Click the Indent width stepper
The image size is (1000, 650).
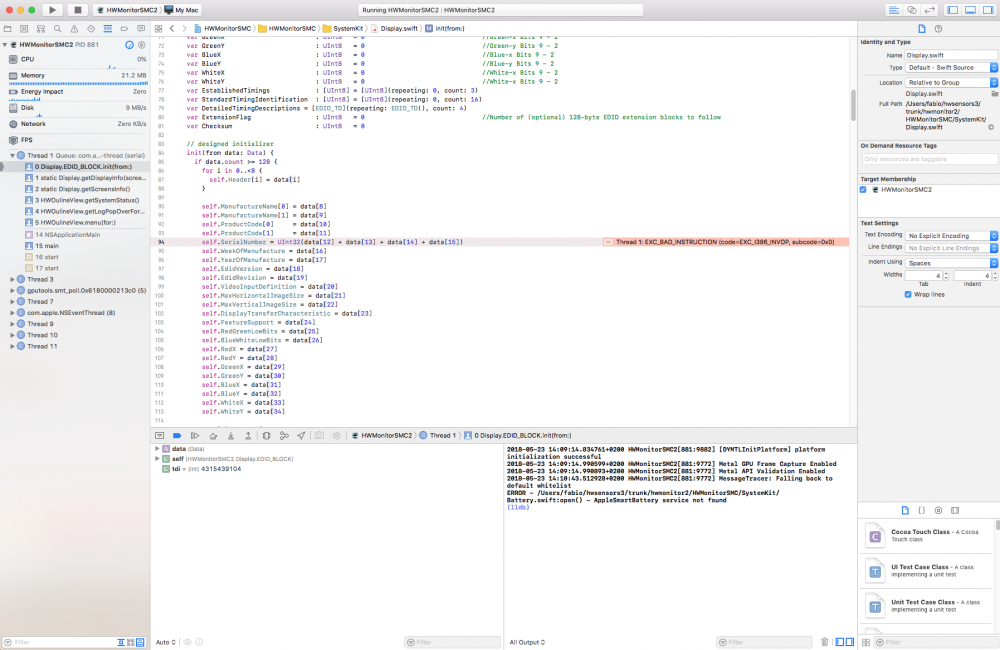click(995, 276)
